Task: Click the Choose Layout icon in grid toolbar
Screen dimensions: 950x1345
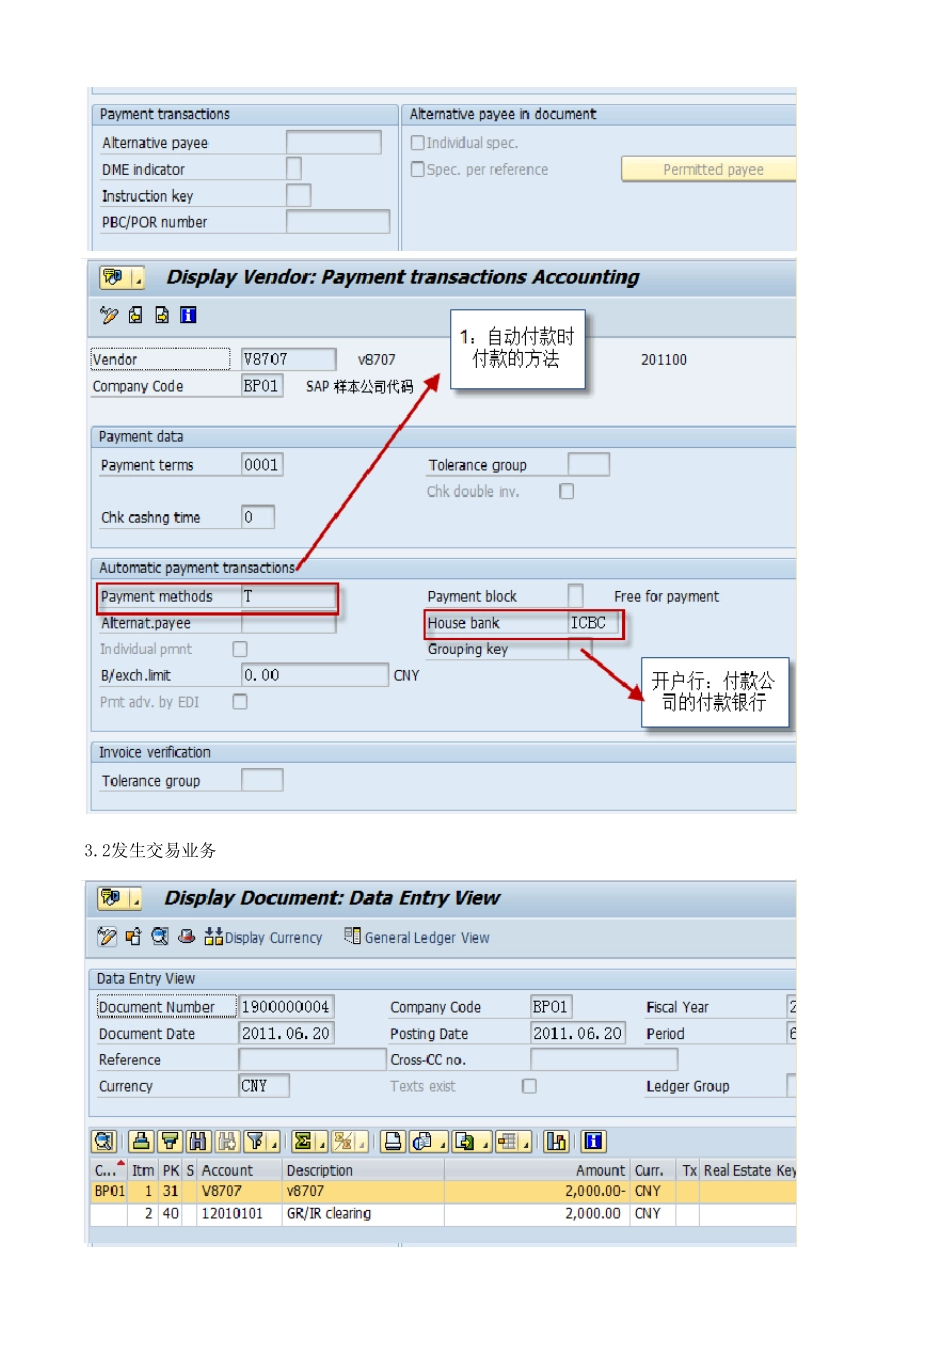Action: pos(508,1141)
